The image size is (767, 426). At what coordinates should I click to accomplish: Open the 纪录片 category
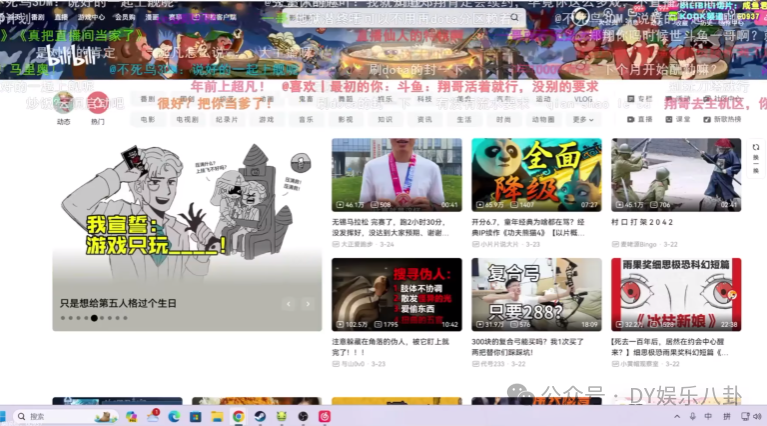tap(226, 119)
